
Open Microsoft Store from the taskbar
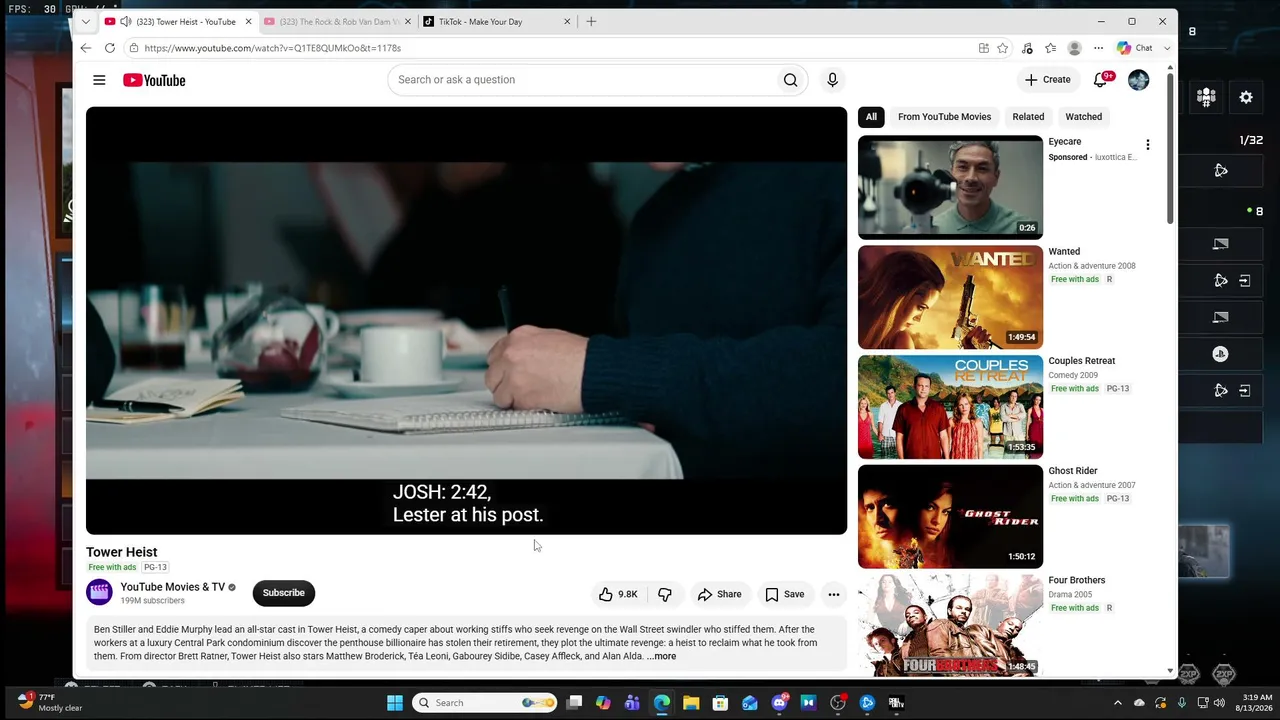[x=720, y=703]
